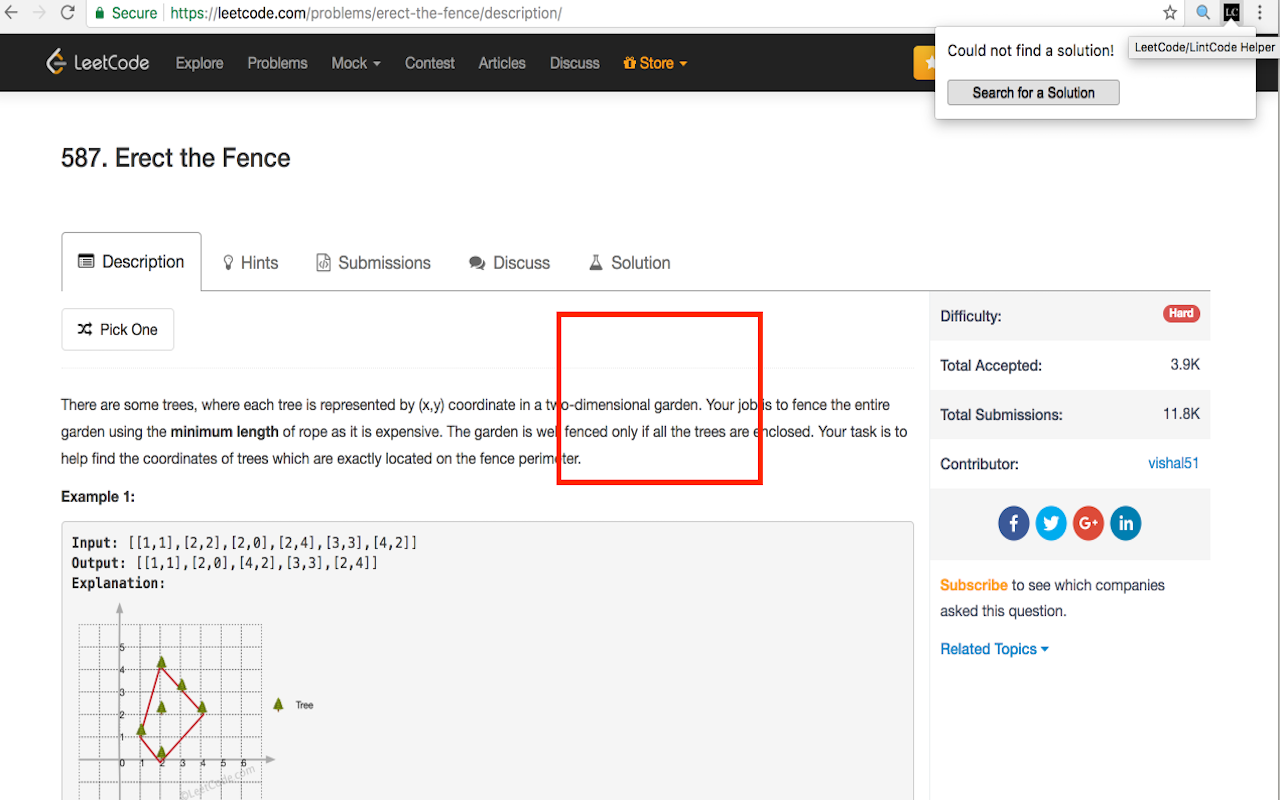Viewport: 1280px width, 800px height.
Task: Click the Facebook share icon
Action: coord(1013,523)
